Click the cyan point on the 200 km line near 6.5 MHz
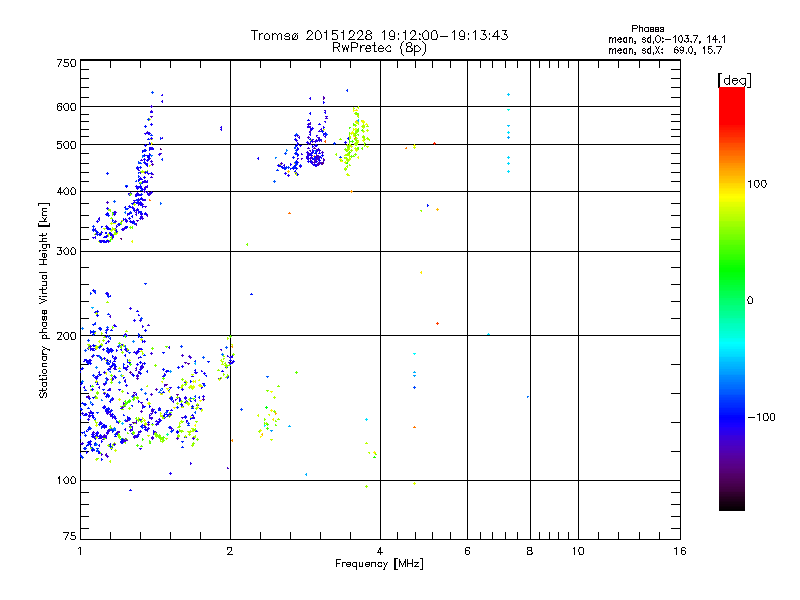Image resolution: width=800 pixels, height=600 pixels. coord(488,335)
